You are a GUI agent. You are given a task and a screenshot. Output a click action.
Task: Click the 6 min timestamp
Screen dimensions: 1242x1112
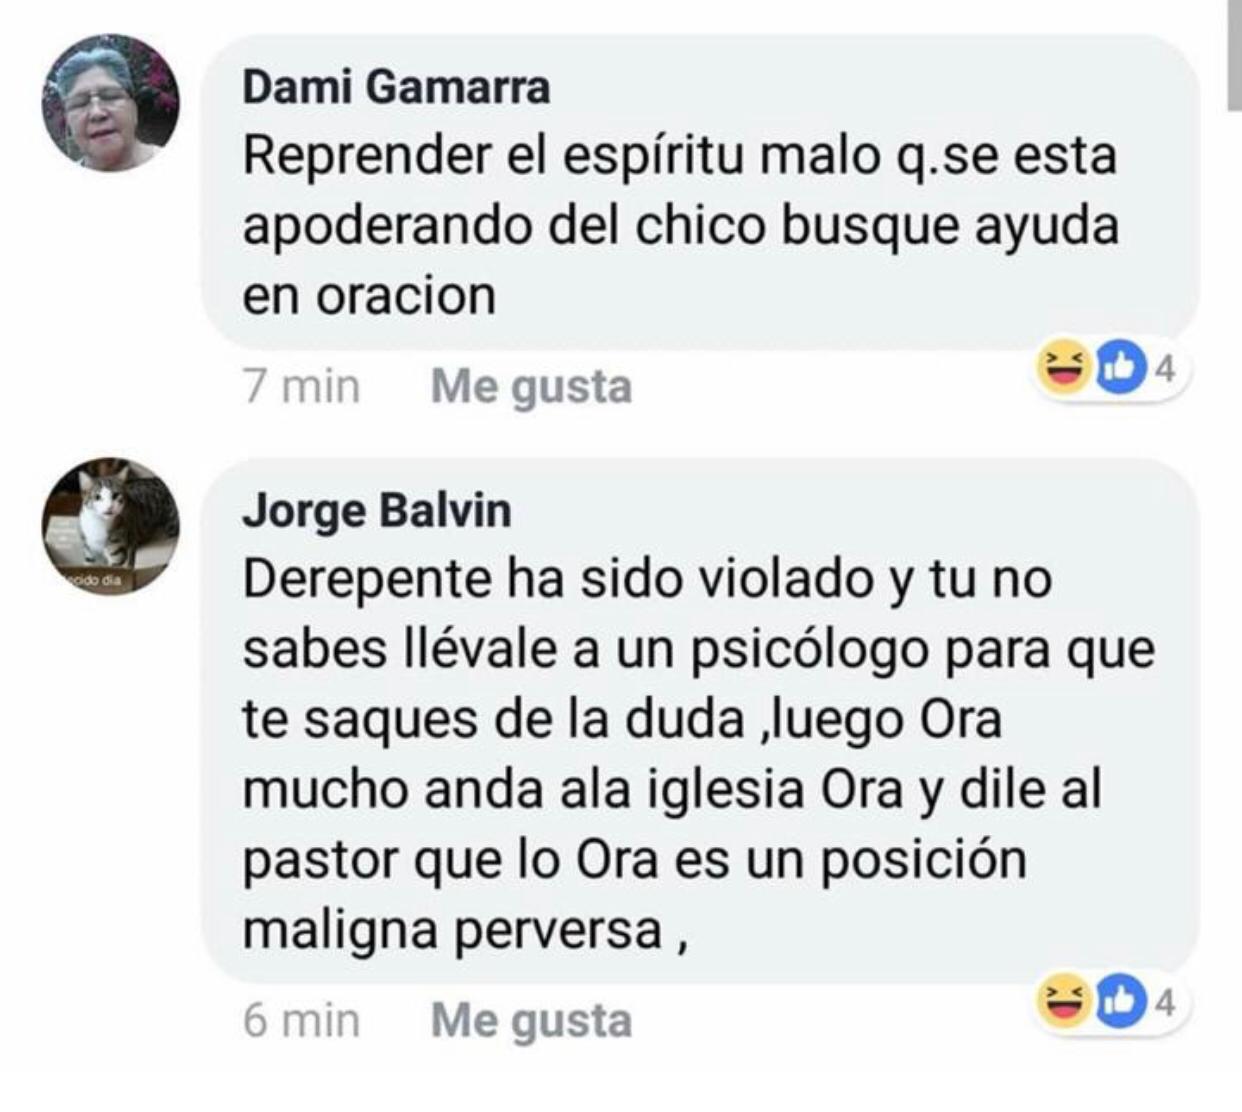(301, 1020)
